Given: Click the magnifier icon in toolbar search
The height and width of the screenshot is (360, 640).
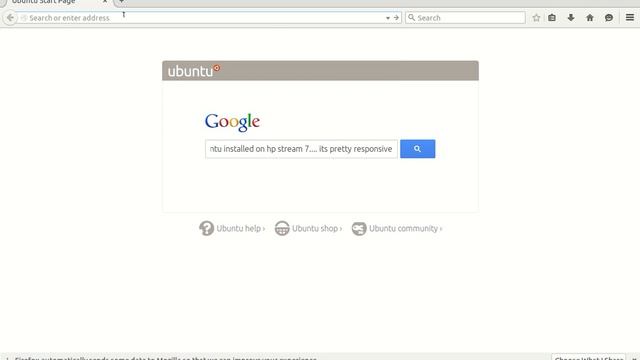Looking at the screenshot, I should (411, 18).
